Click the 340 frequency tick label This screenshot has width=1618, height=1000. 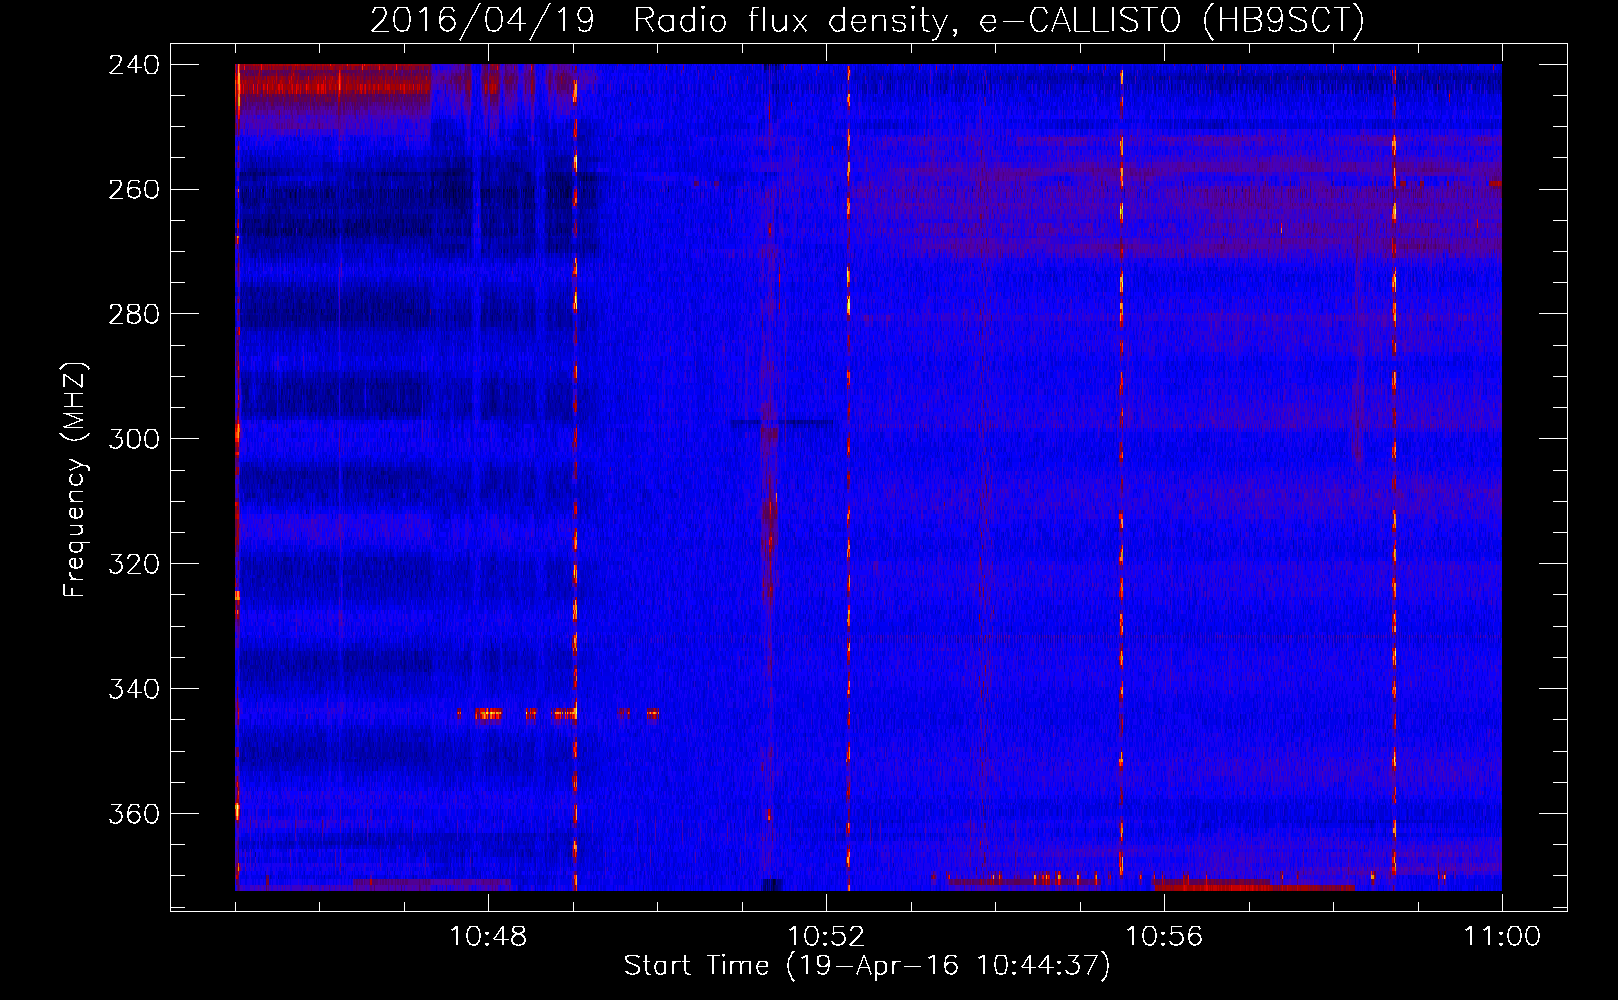[134, 690]
